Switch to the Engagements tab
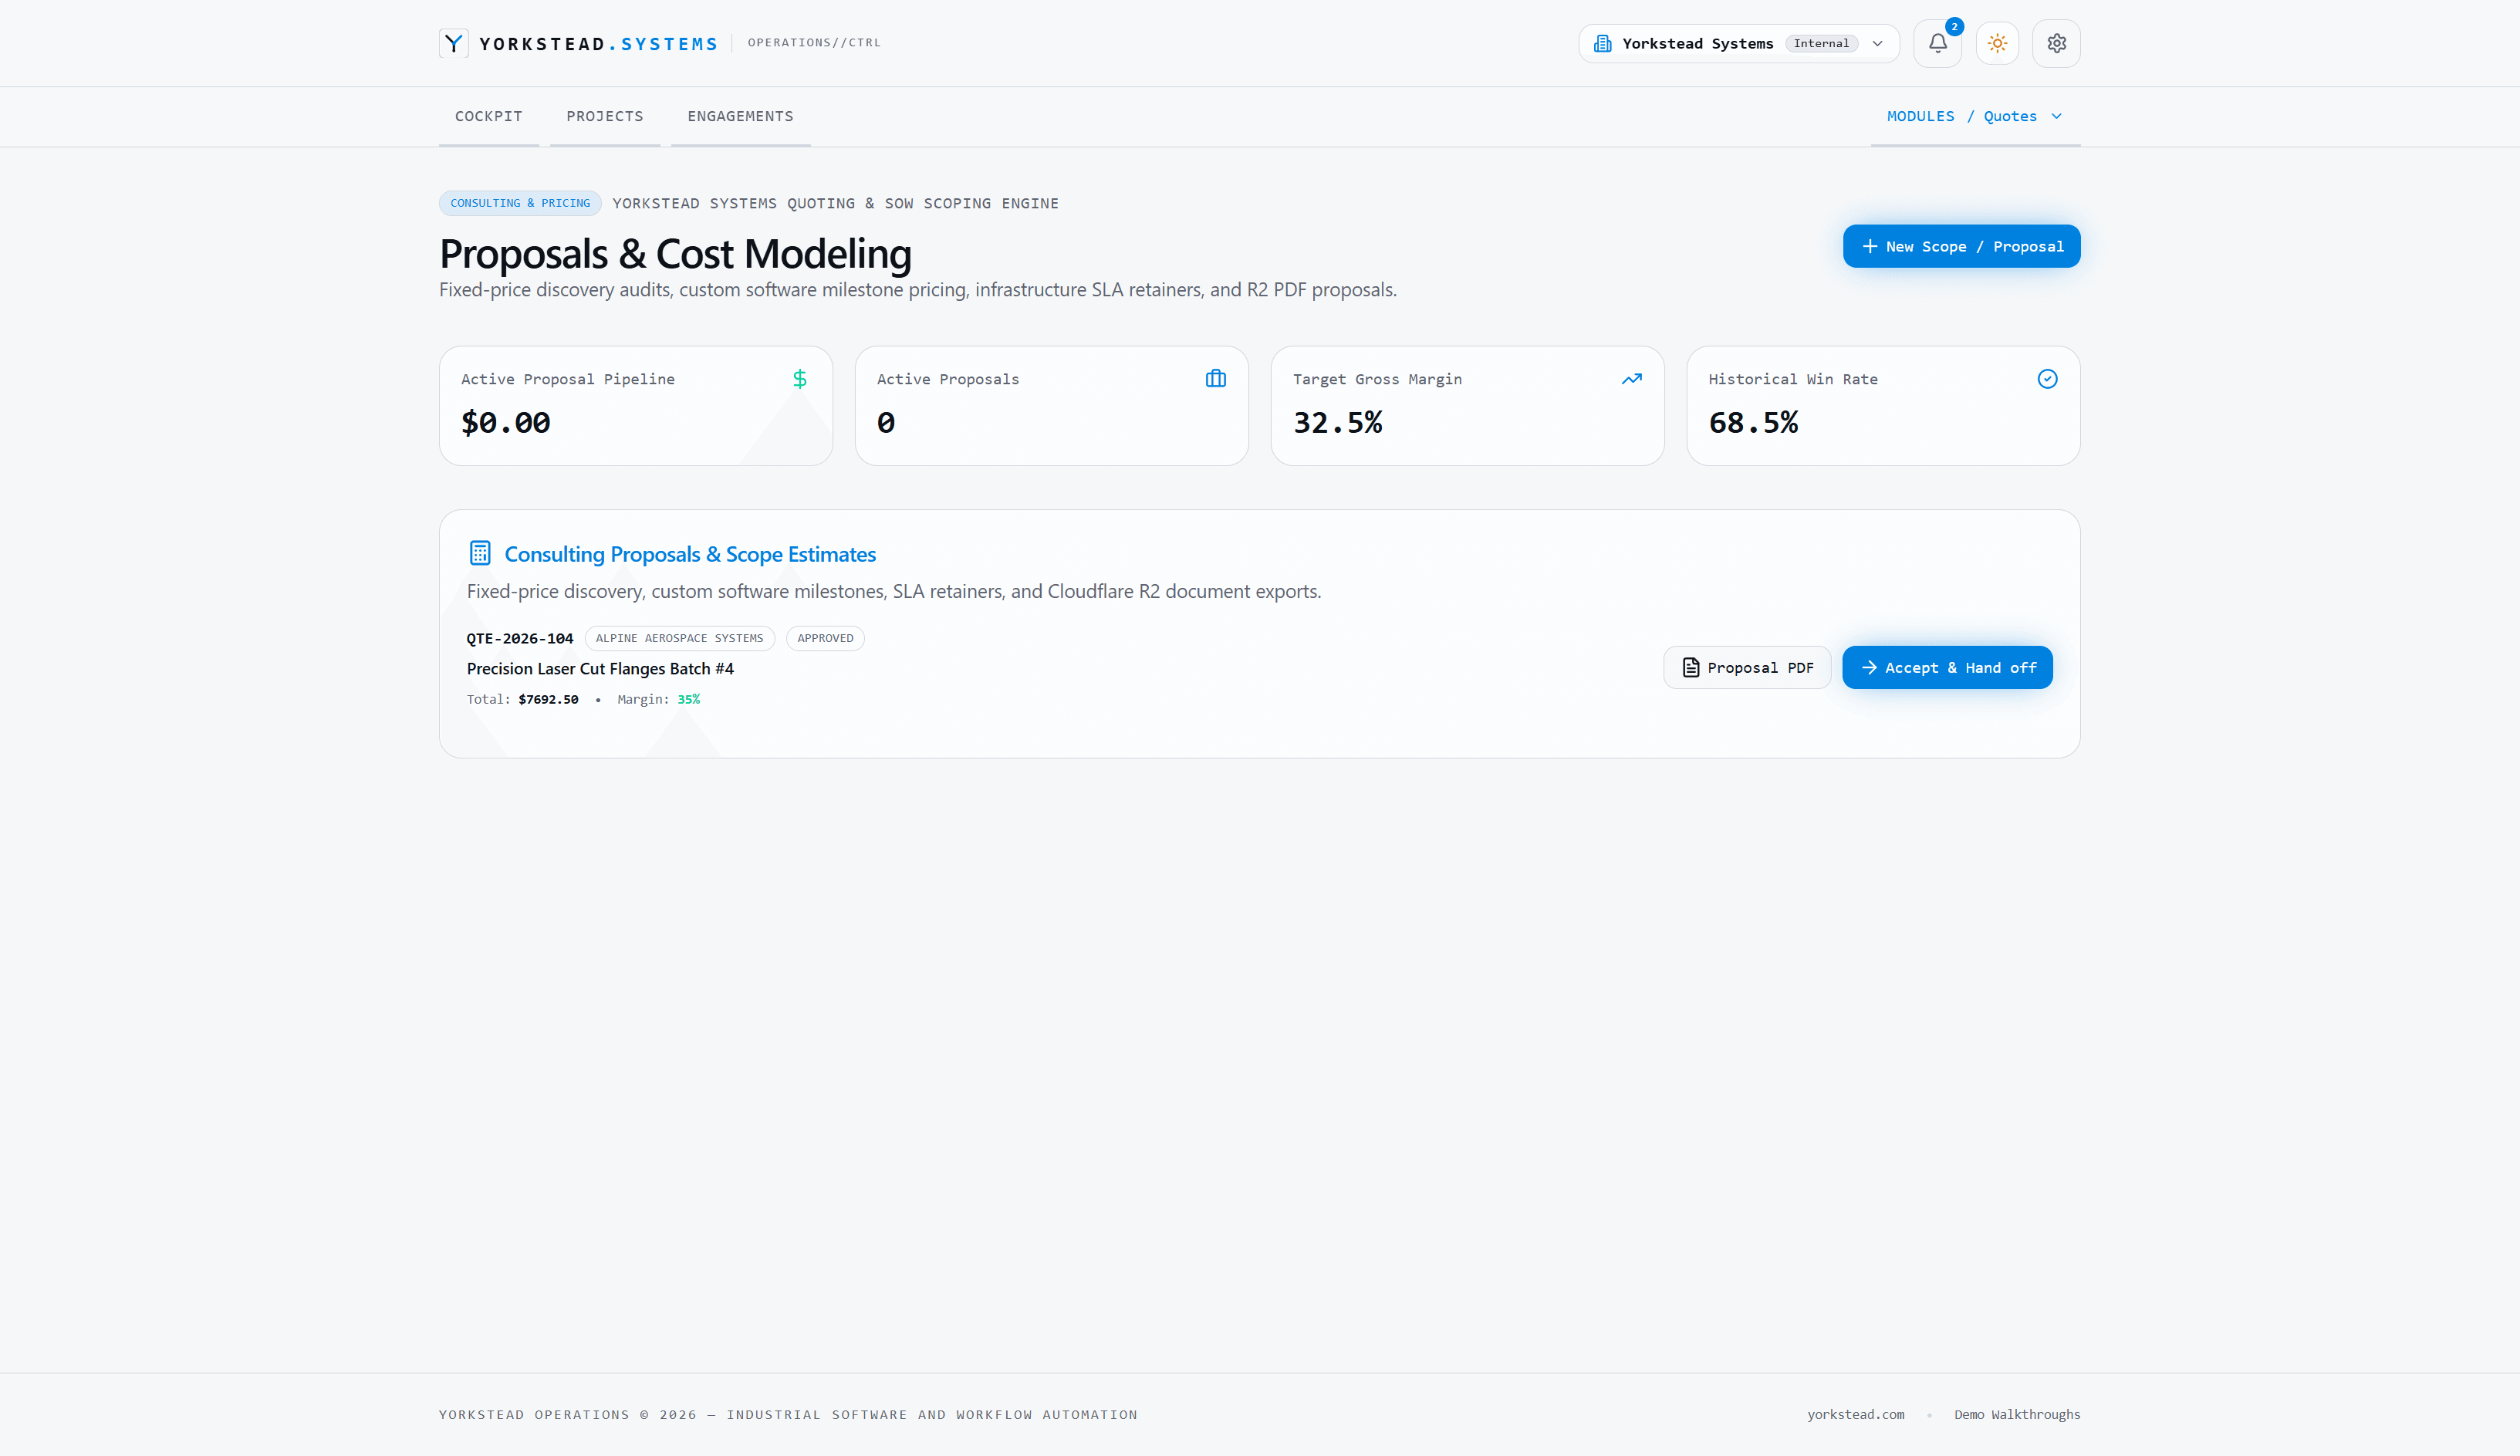The width and height of the screenshot is (2520, 1456). (x=740, y=116)
